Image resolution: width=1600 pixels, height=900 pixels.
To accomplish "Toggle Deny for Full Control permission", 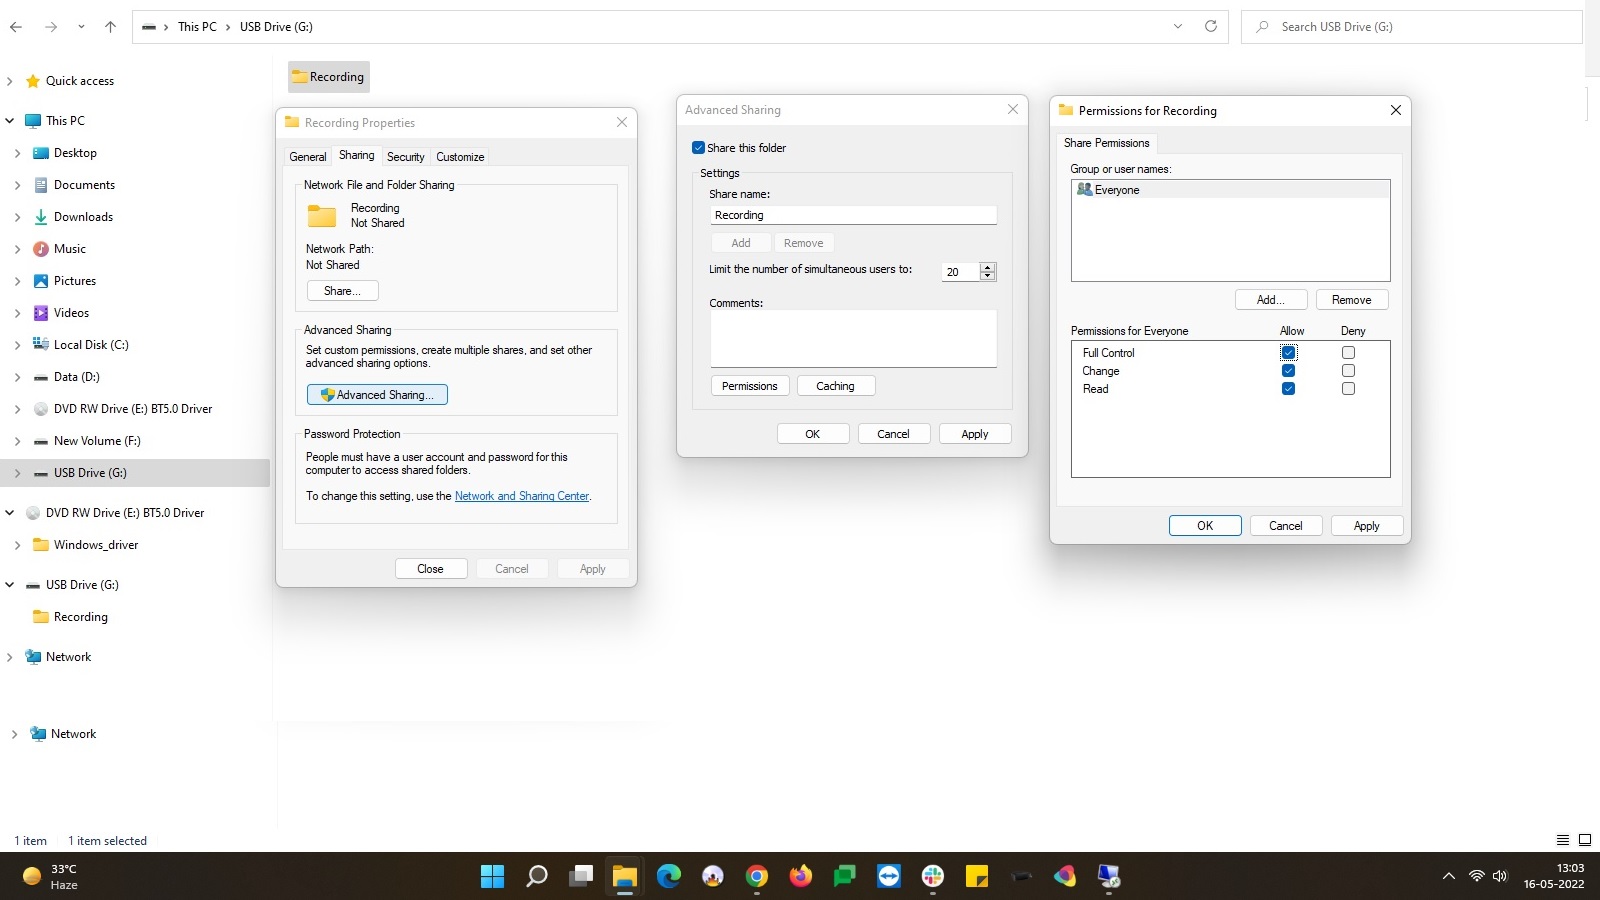I will click(1348, 352).
